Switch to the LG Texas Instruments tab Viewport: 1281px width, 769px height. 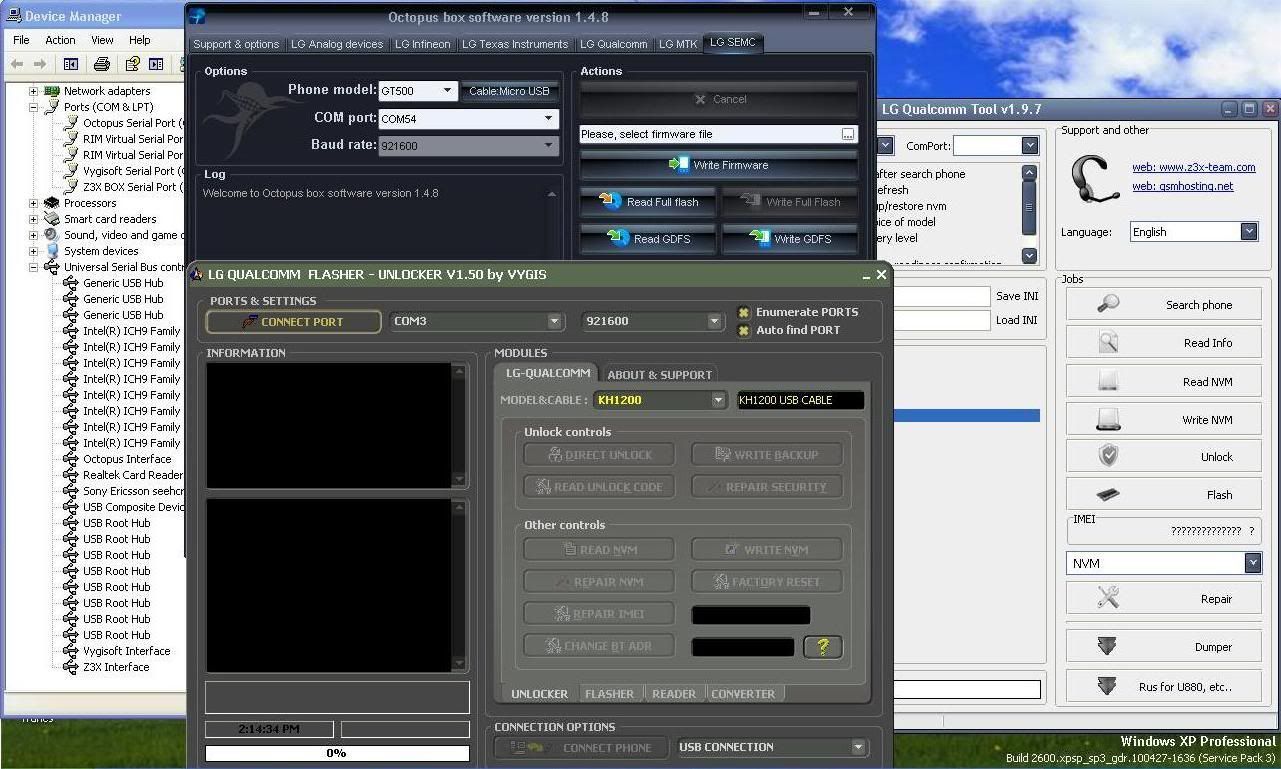(515, 44)
